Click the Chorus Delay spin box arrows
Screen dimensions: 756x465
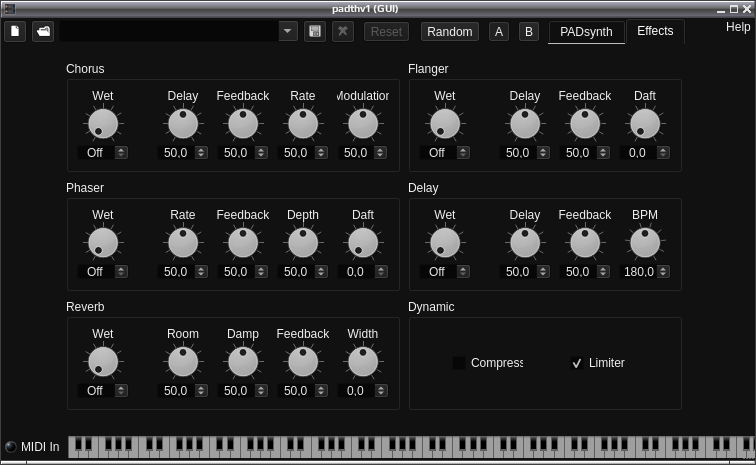click(201, 152)
